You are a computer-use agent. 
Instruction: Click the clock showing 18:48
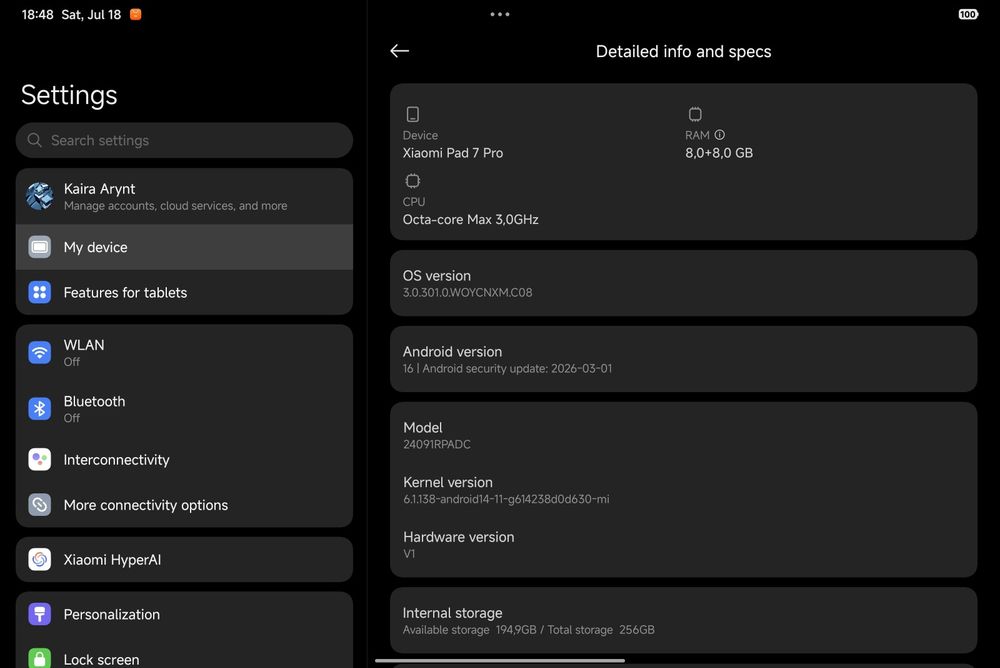coord(38,14)
